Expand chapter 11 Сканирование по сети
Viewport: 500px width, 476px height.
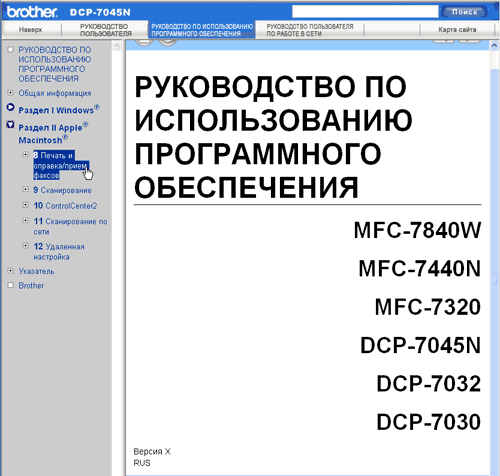point(25,220)
